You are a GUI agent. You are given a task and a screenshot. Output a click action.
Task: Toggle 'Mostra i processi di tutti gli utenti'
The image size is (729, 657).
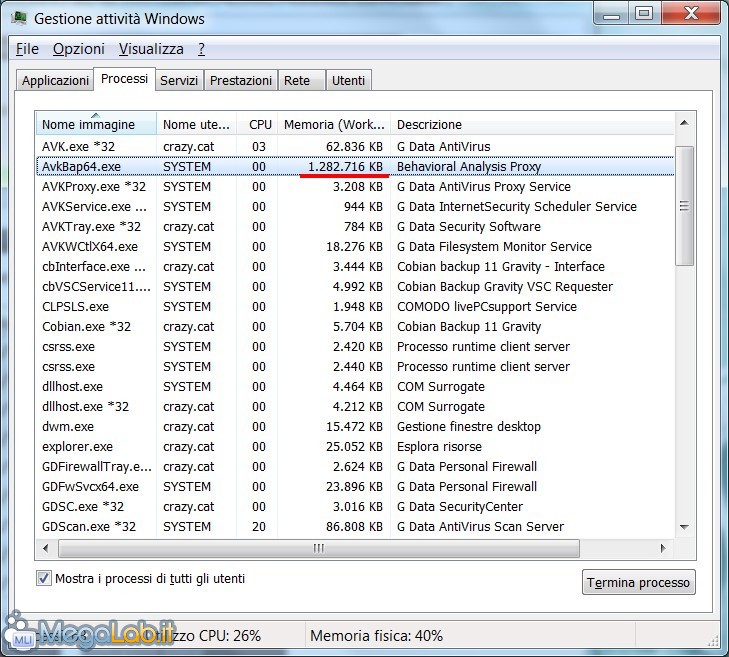pyautogui.click(x=44, y=578)
